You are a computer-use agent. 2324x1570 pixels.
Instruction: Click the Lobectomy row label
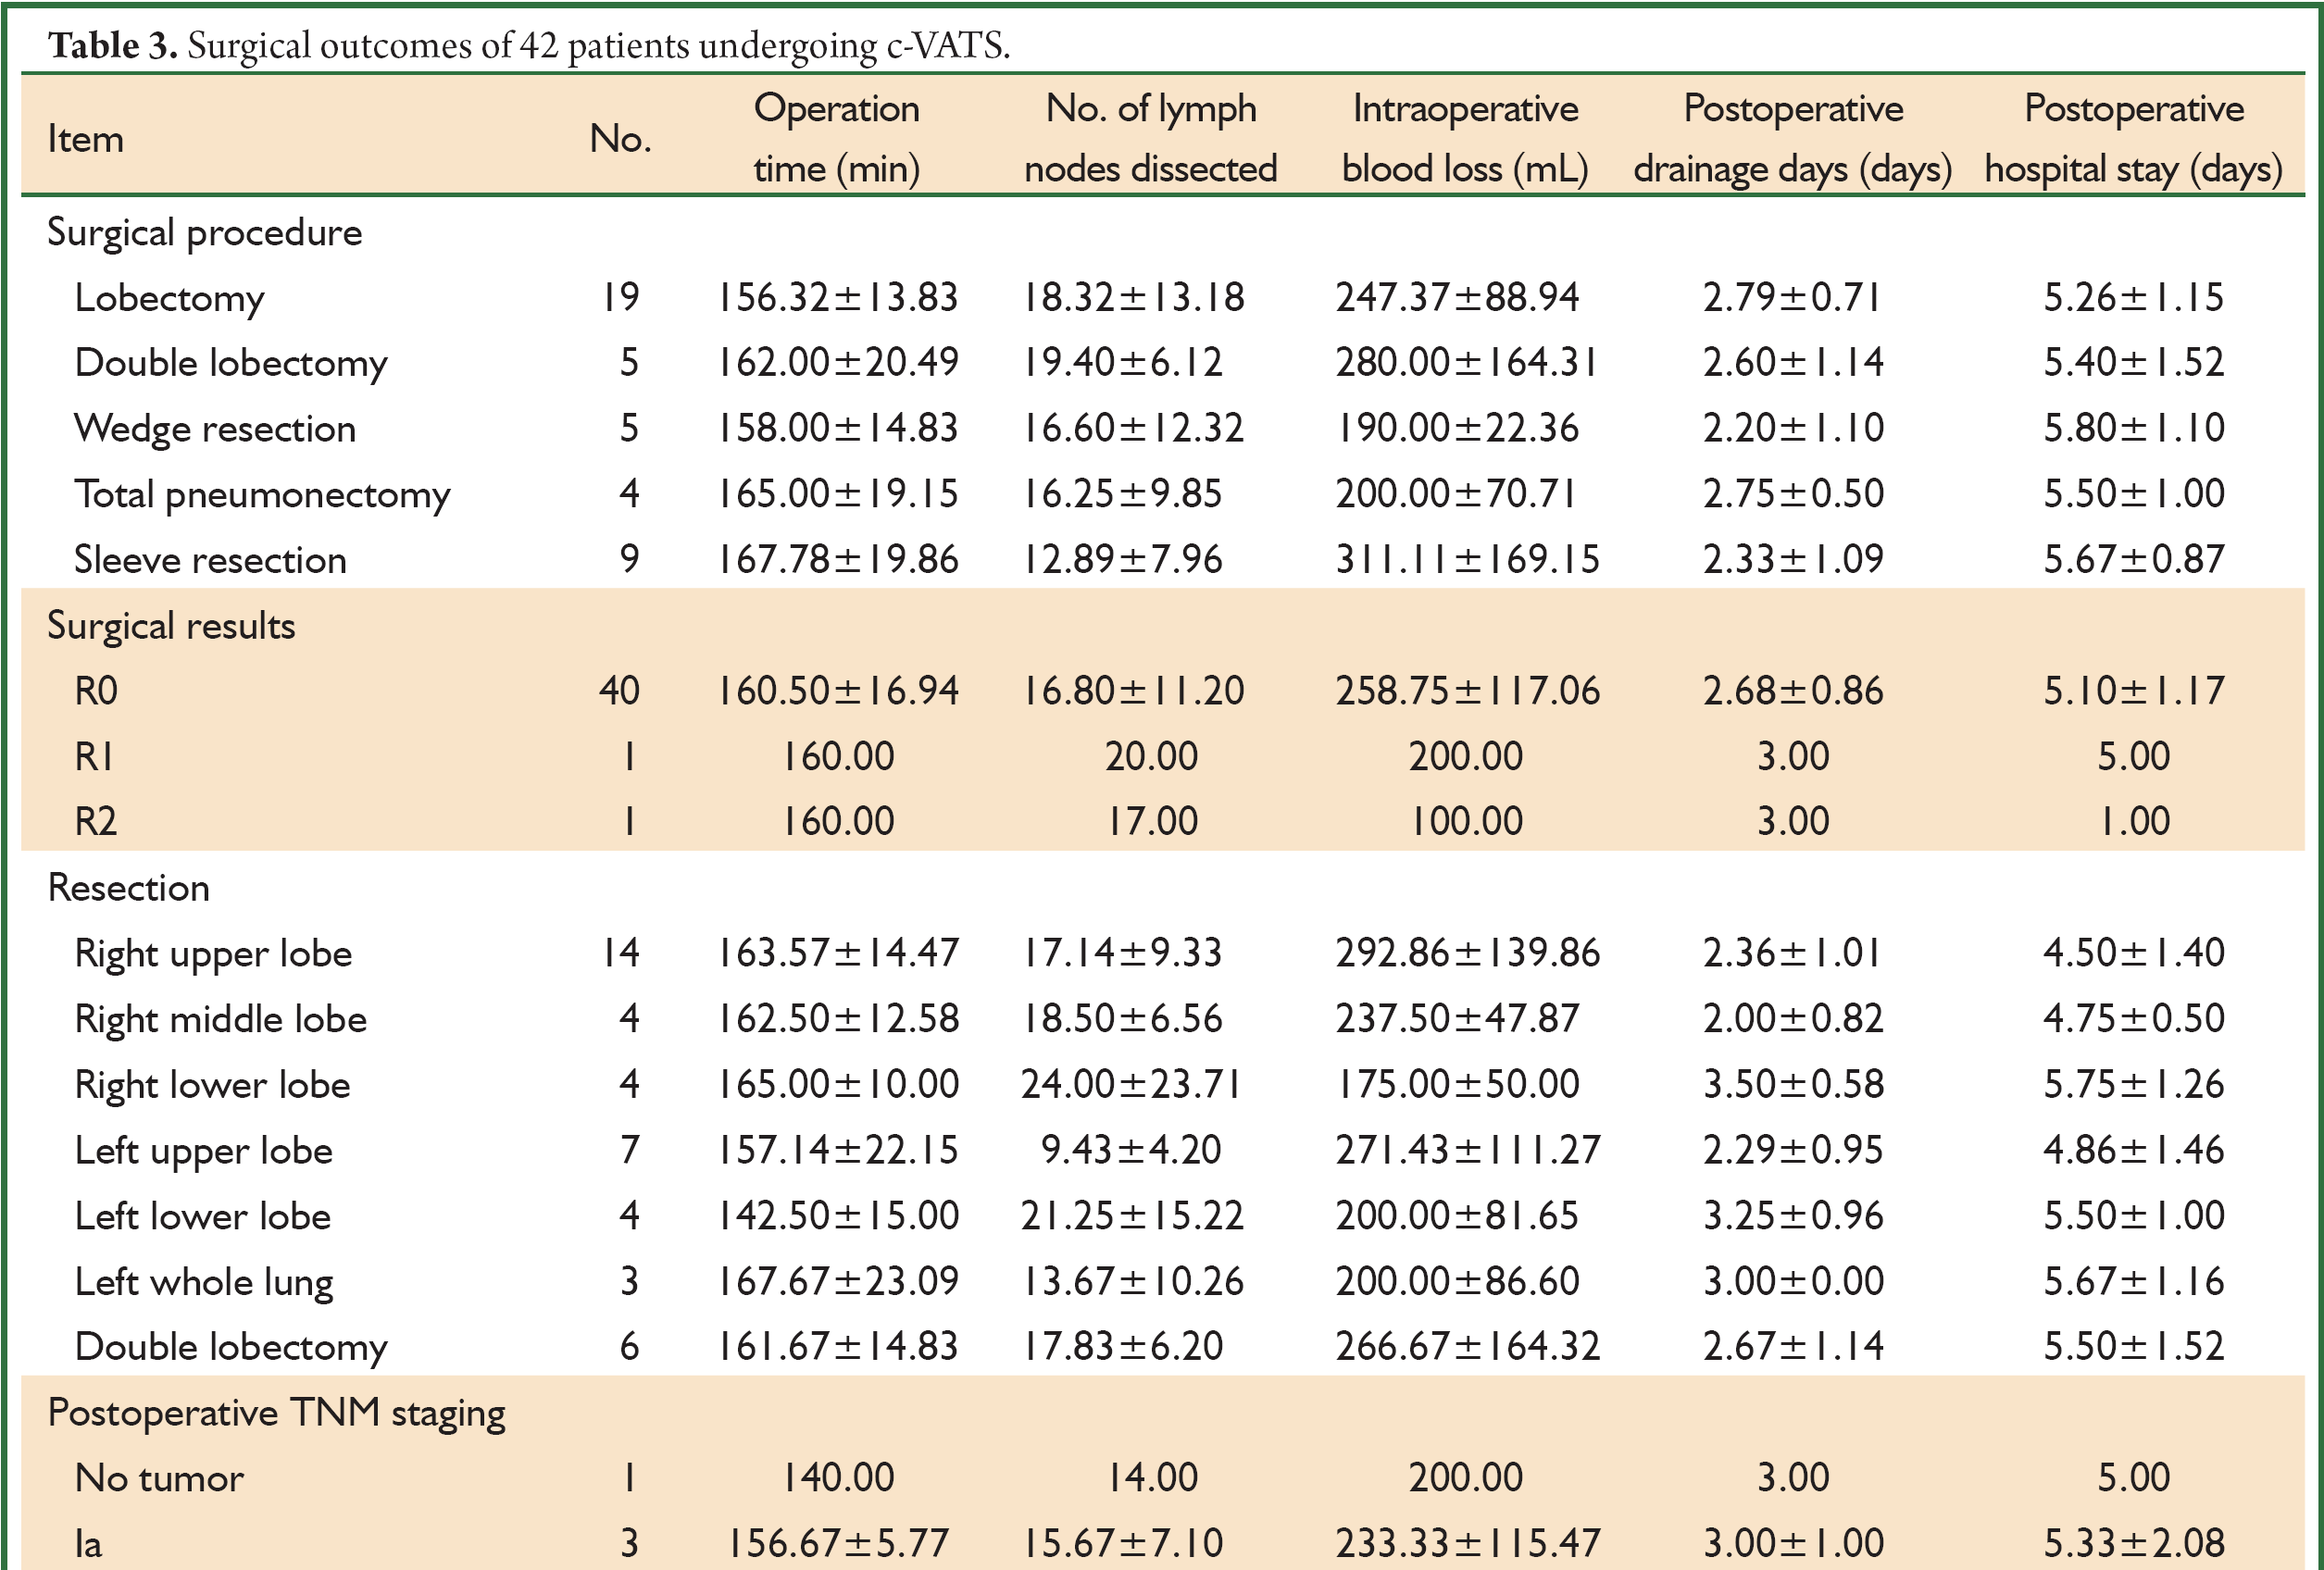tap(169, 298)
